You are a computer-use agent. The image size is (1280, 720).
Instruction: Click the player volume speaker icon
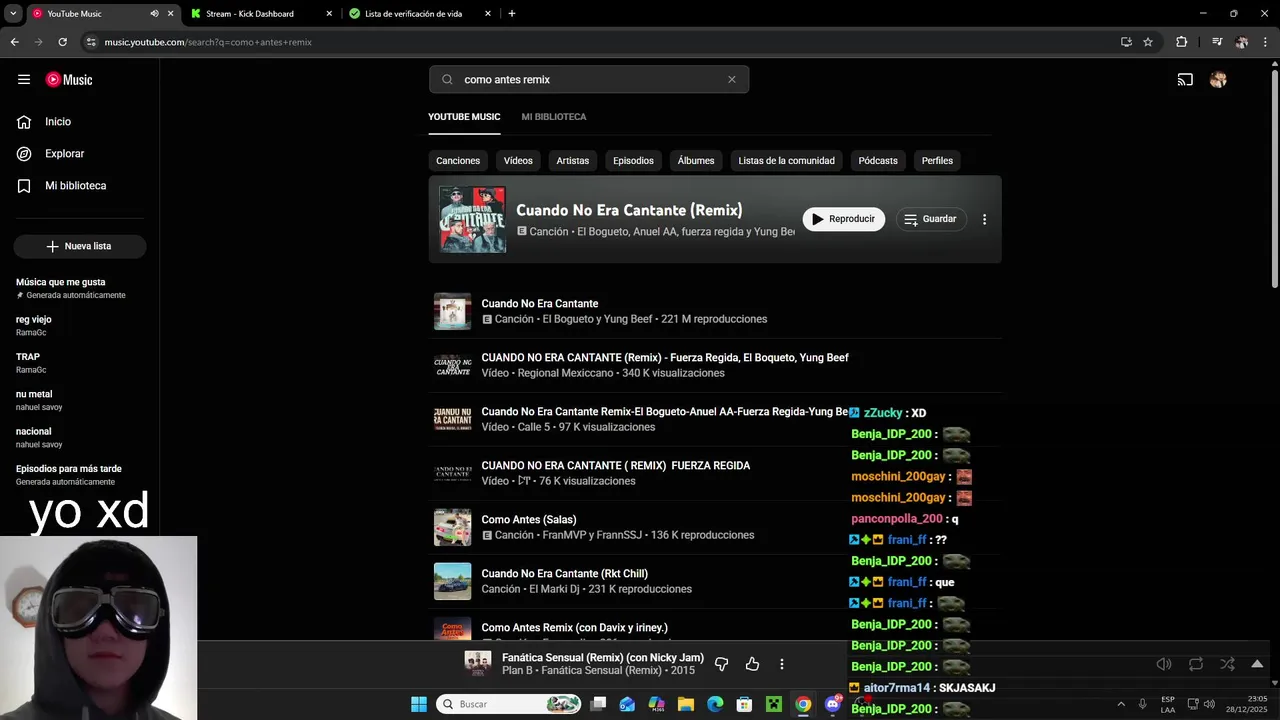click(1164, 664)
